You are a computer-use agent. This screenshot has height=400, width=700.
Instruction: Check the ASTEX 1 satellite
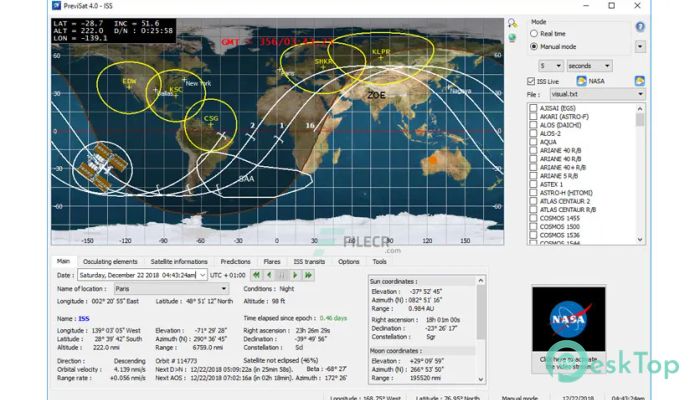[x=533, y=184]
